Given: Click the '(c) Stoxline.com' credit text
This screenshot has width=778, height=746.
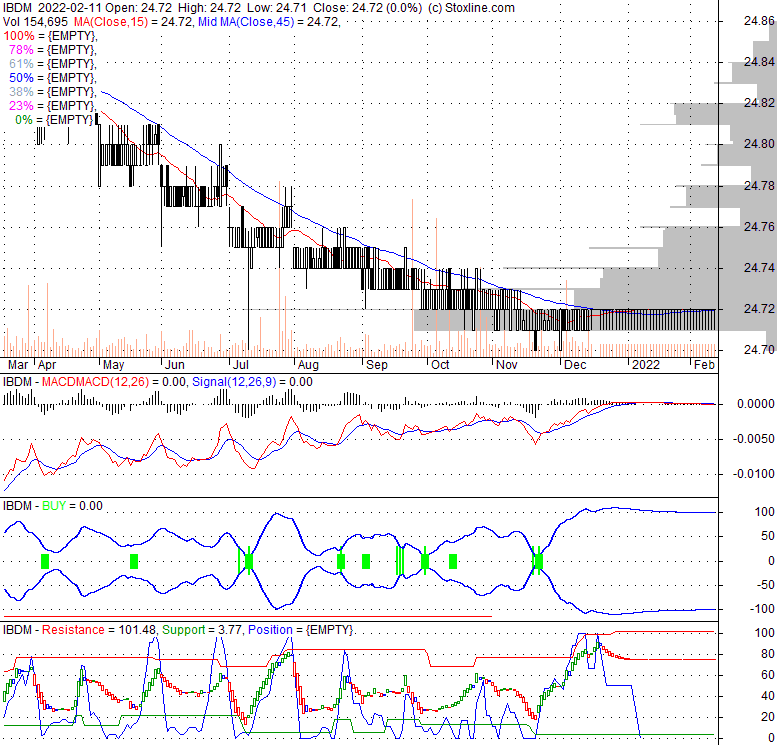Looking at the screenshot, I should [x=471, y=8].
